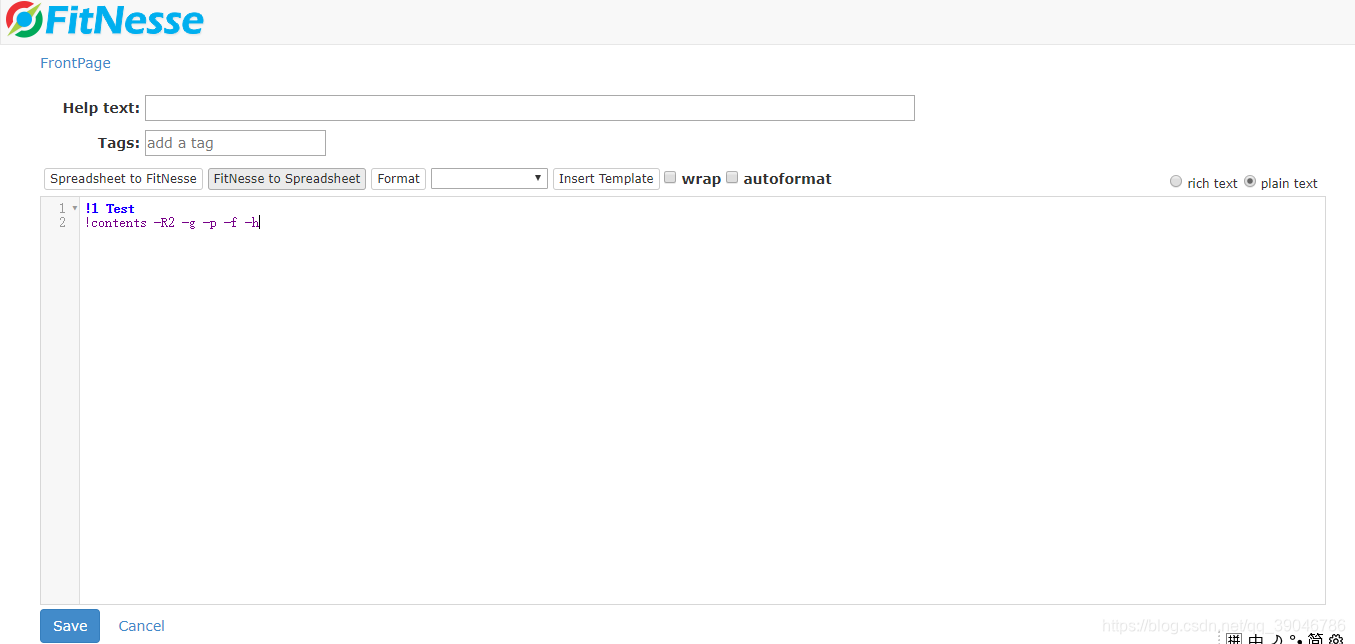Click the '!contents -R2 -g -p -f -h' line
Image resolution: width=1355 pixels, height=644 pixels.
coord(172,223)
